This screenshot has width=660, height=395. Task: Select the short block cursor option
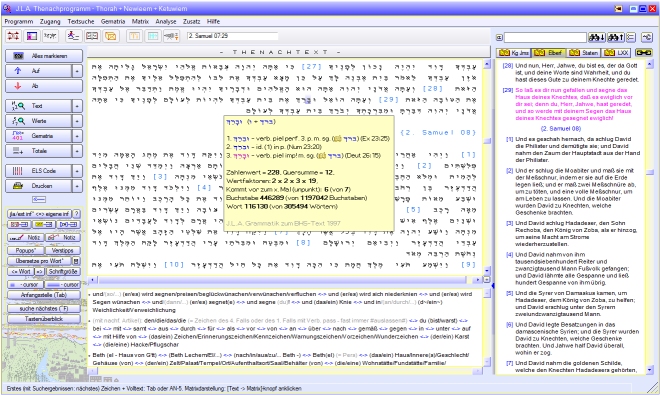pos(25,285)
